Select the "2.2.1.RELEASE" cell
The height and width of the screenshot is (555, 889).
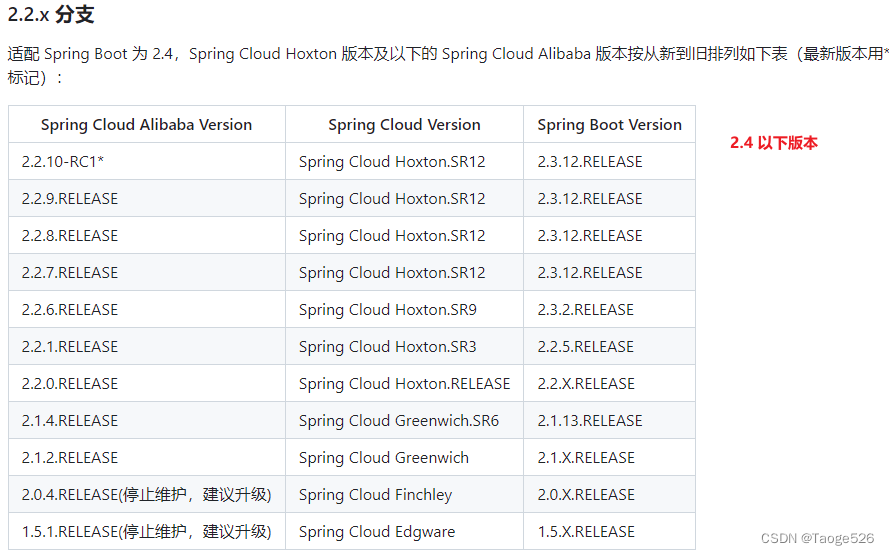147,346
